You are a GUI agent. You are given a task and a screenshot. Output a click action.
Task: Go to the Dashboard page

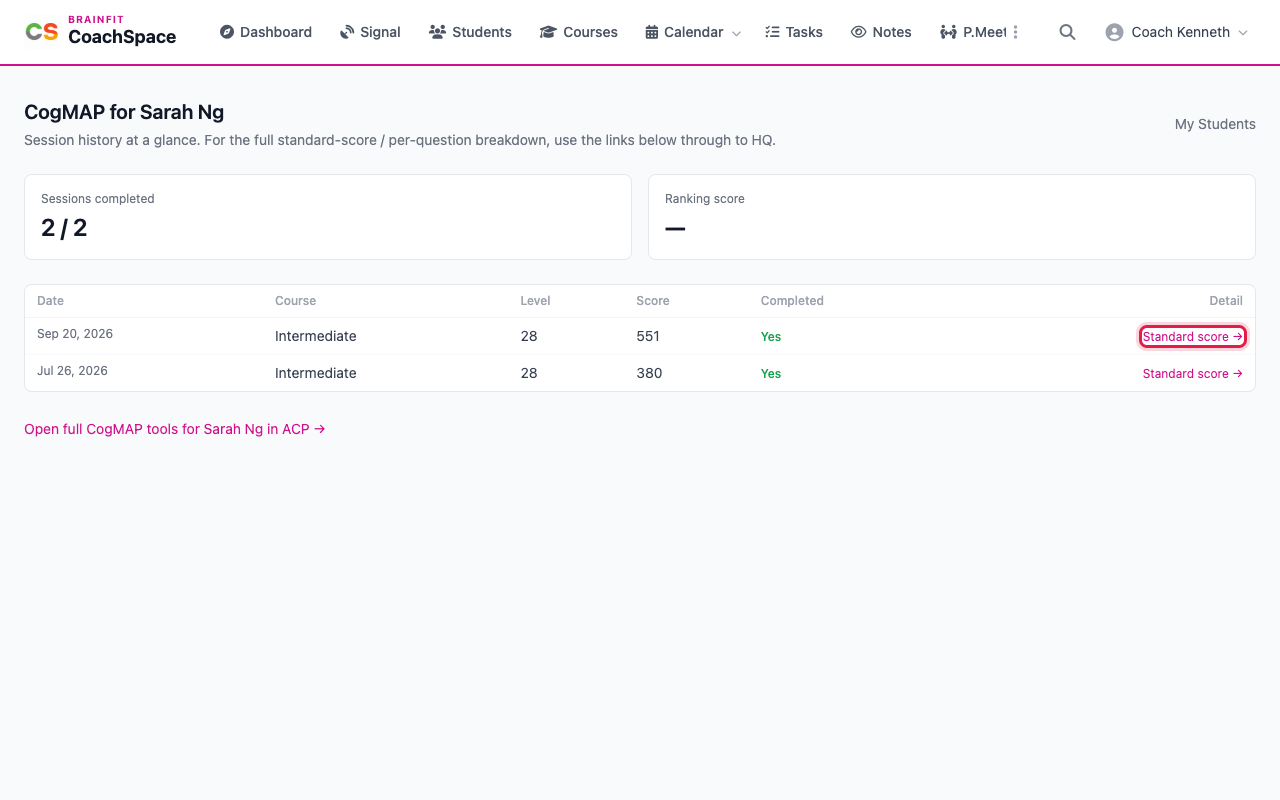pyautogui.click(x=266, y=32)
